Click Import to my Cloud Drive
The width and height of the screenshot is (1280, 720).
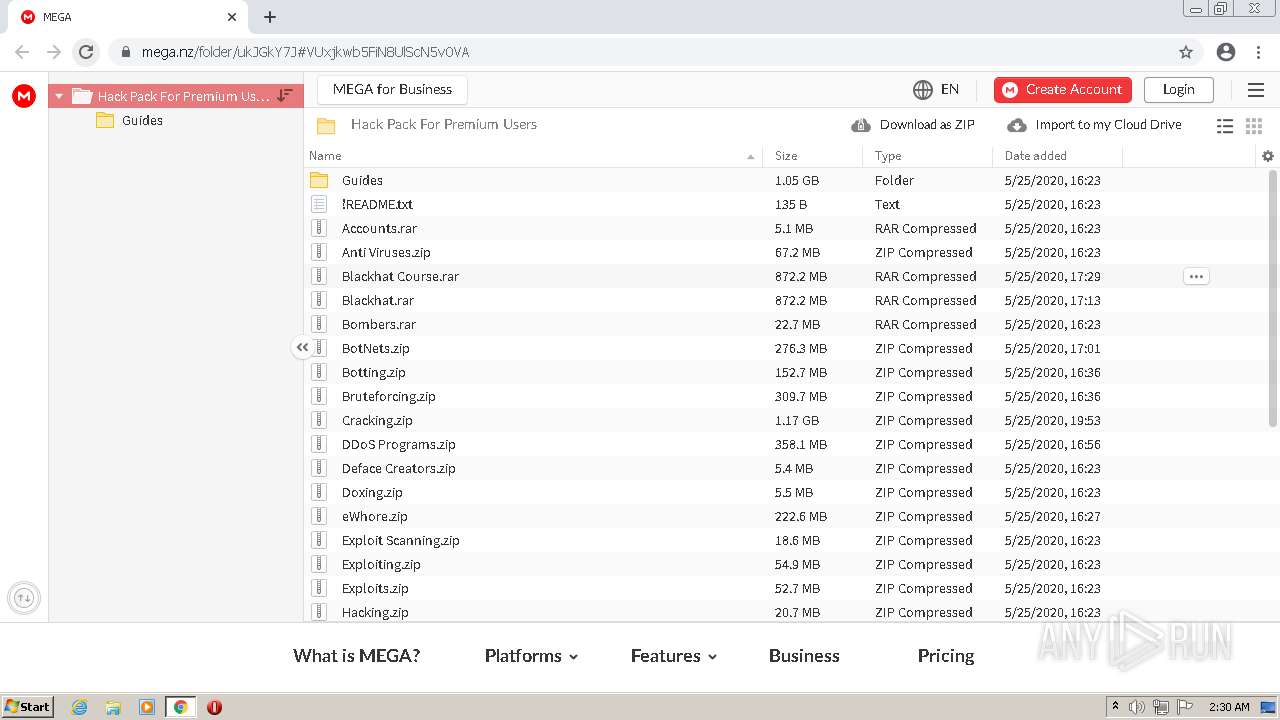coord(1094,125)
